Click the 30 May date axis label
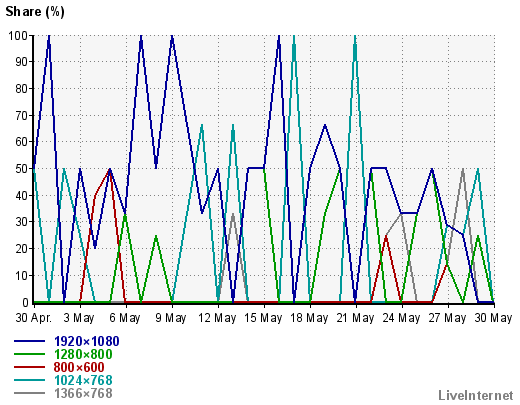Screen dimensions: 520x405 [x=493, y=318]
